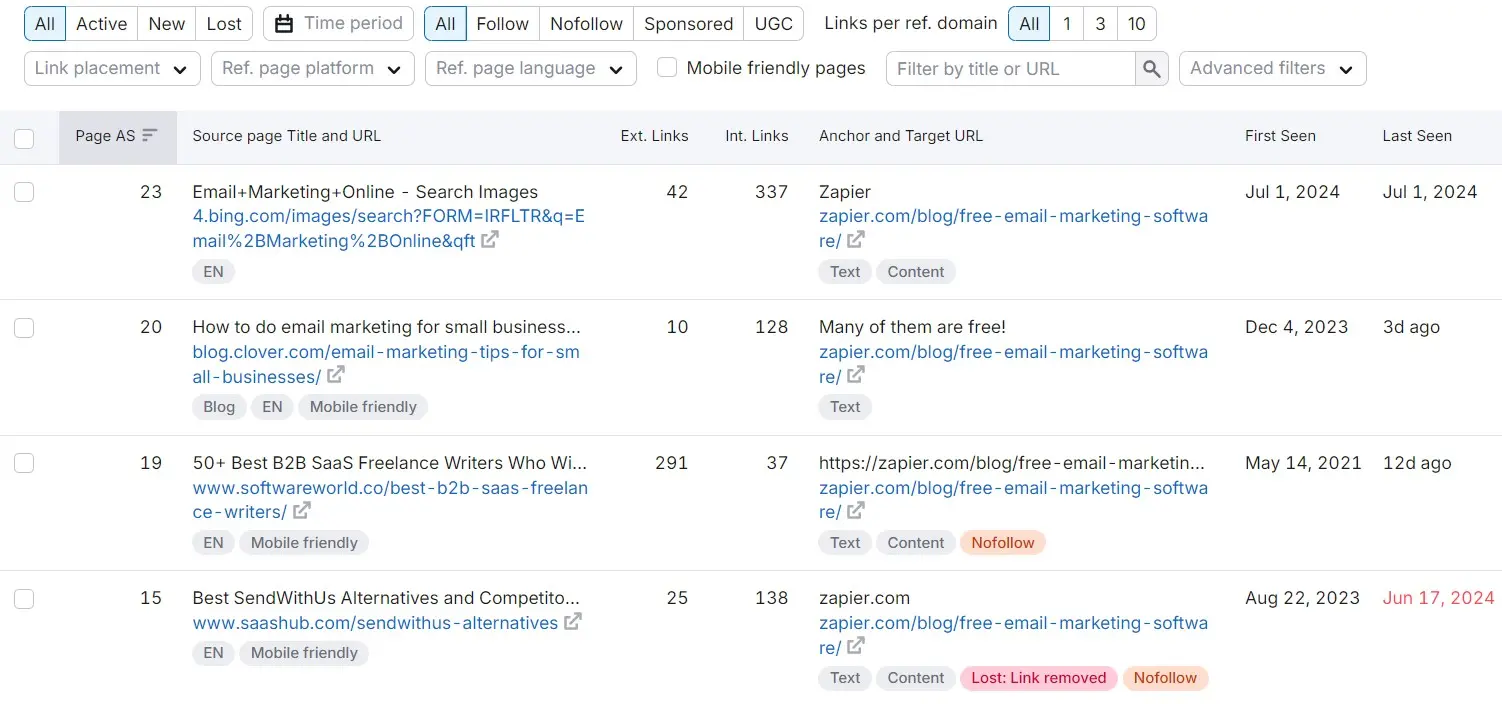This screenshot has height=704, width=1502.
Task: Open target URL external icon in zapier.com anchor row
Action: click(x=856, y=646)
